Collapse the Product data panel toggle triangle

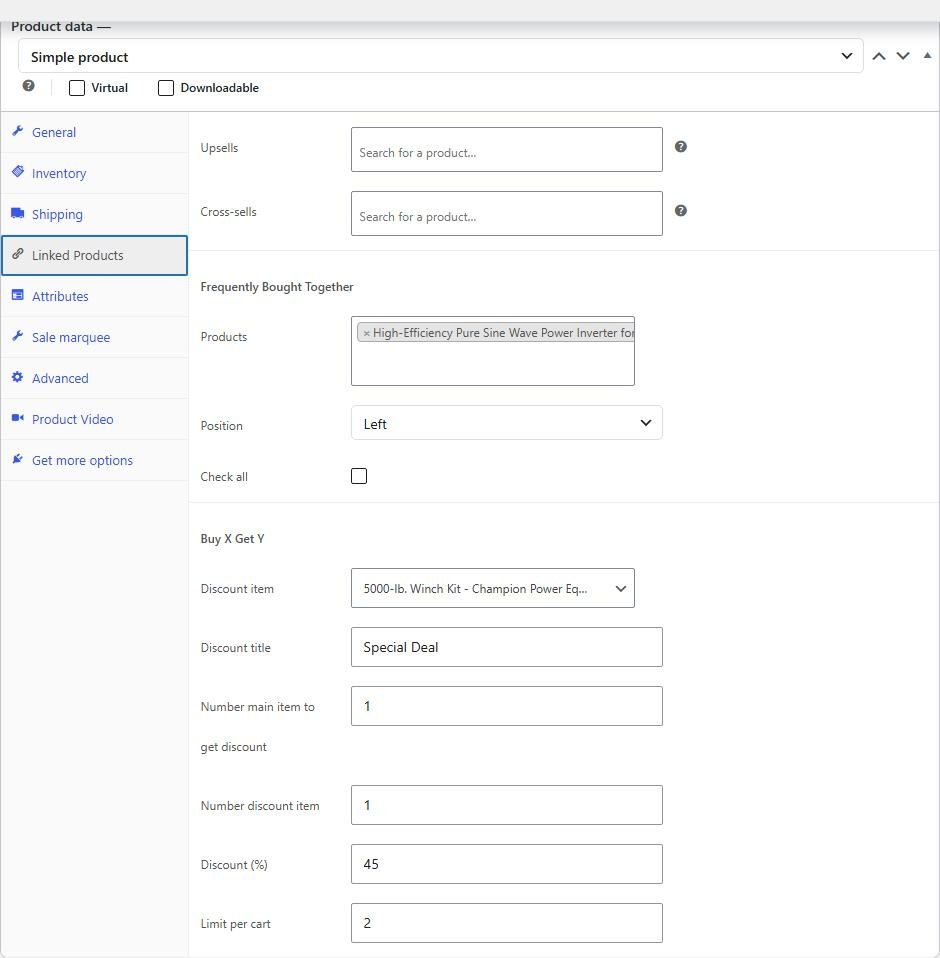pyautogui.click(x=927, y=56)
